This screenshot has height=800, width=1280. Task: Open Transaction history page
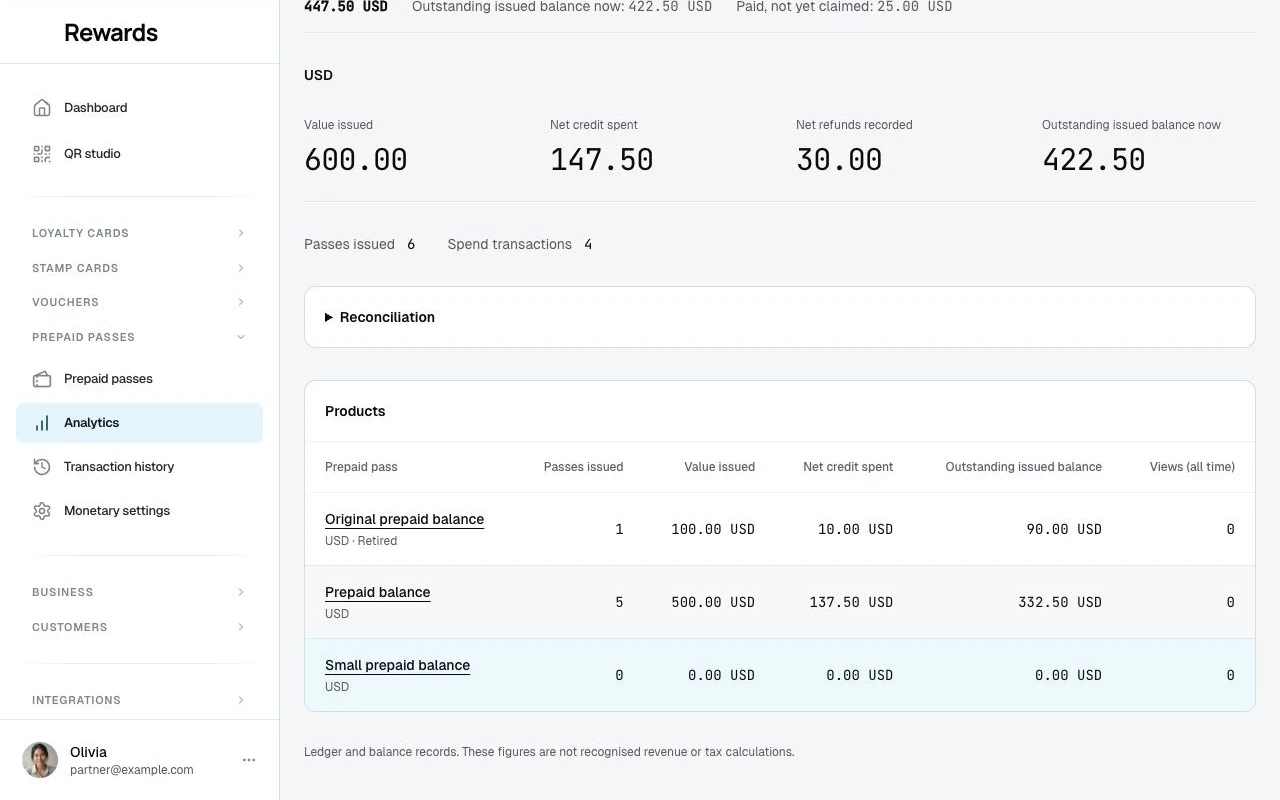point(139,467)
